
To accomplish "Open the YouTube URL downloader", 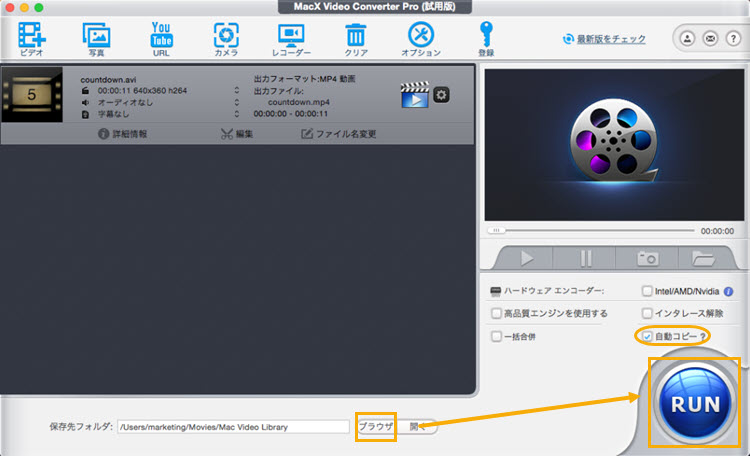I will click(x=161, y=39).
